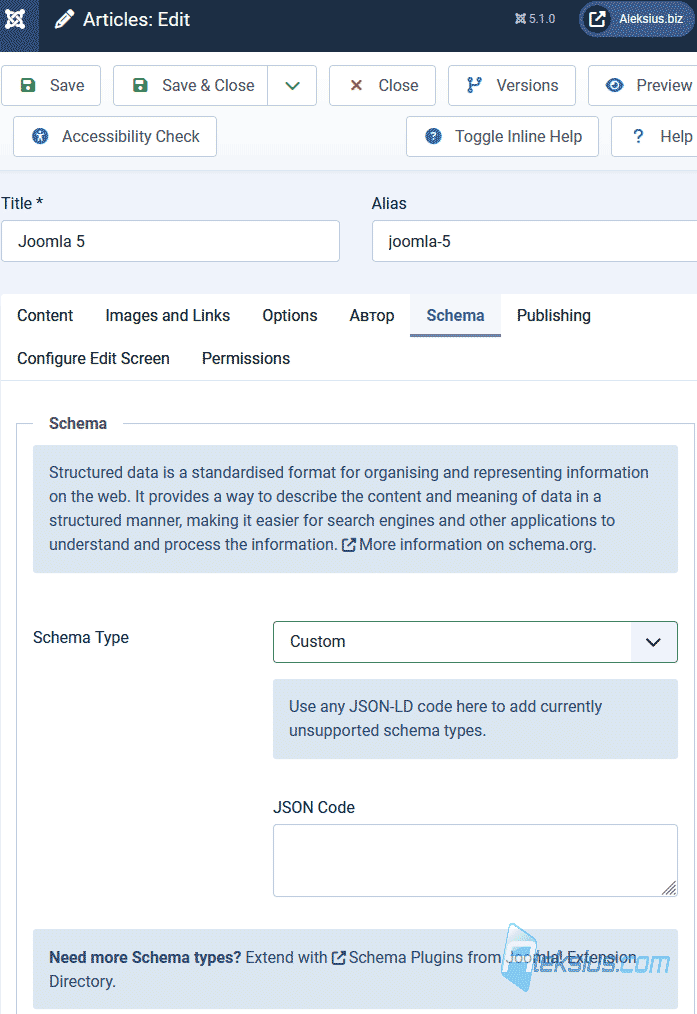Screen dimensions: 697x1014
Task: Click the textarea resize handle corner
Action: [x=669, y=888]
